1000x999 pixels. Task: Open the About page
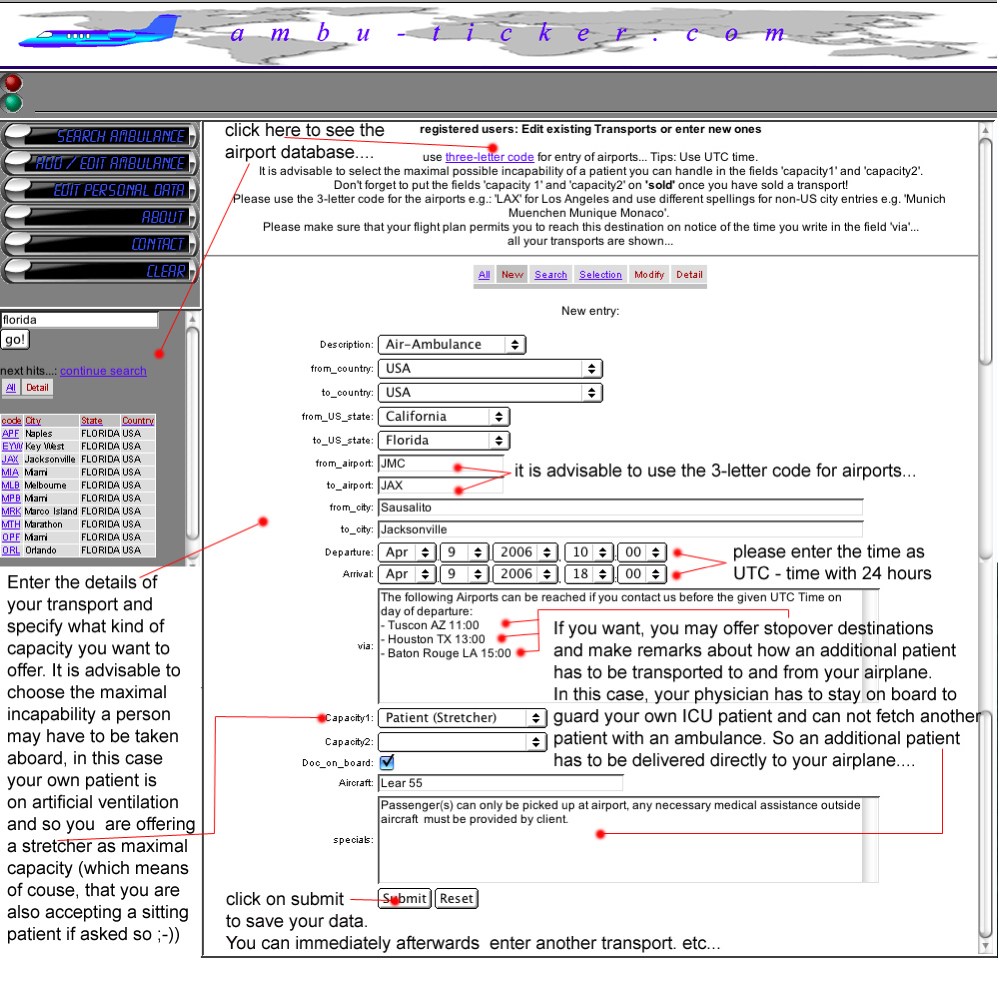point(99,217)
